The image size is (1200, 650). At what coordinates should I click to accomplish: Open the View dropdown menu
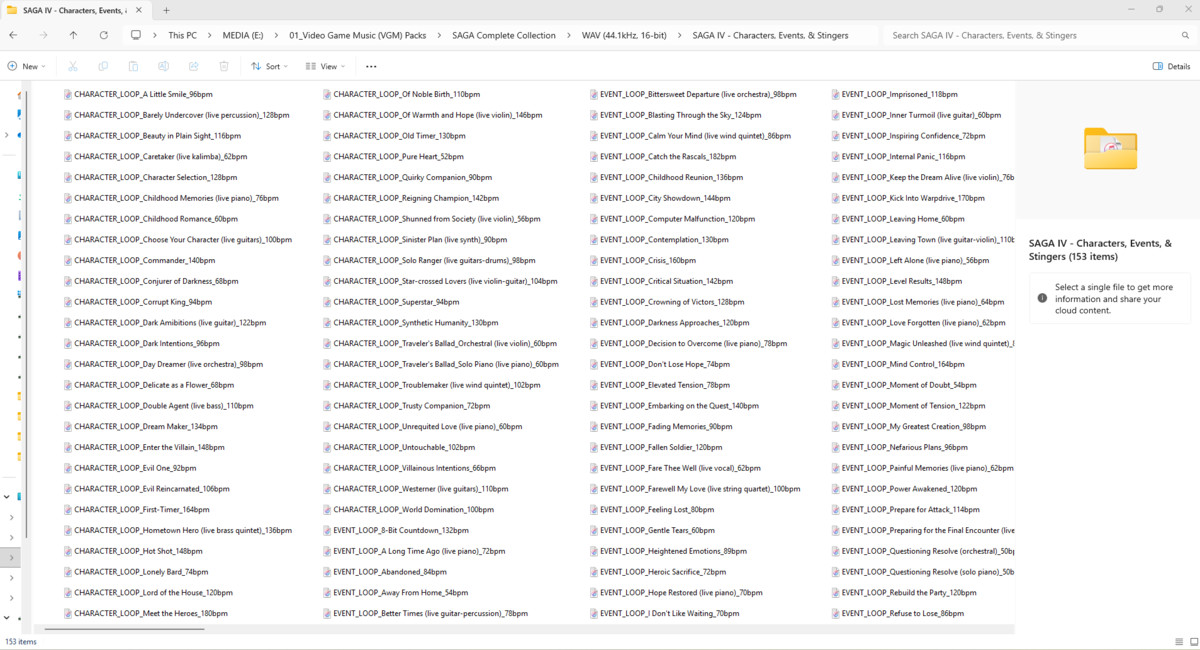click(326, 66)
